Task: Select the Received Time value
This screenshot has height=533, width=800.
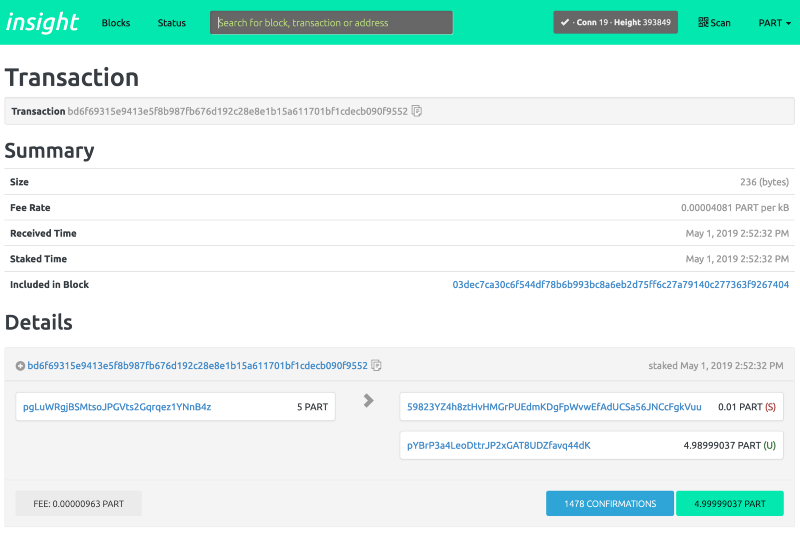Action: 737,233
